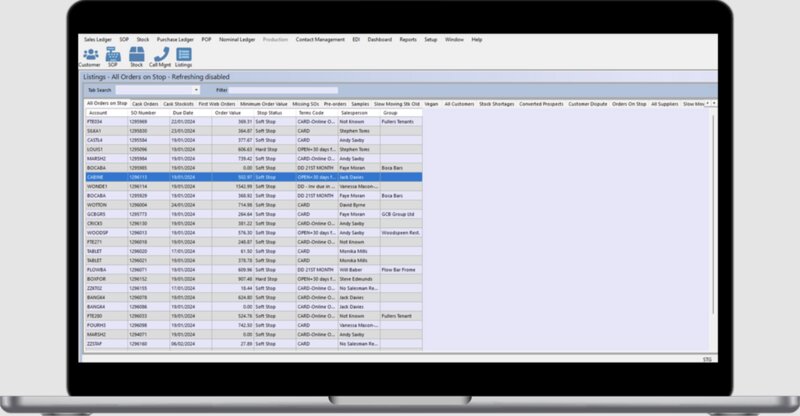Image resolution: width=800 pixels, height=416 pixels.
Task: Switch to the All Suppliers tab
Action: tap(665, 104)
